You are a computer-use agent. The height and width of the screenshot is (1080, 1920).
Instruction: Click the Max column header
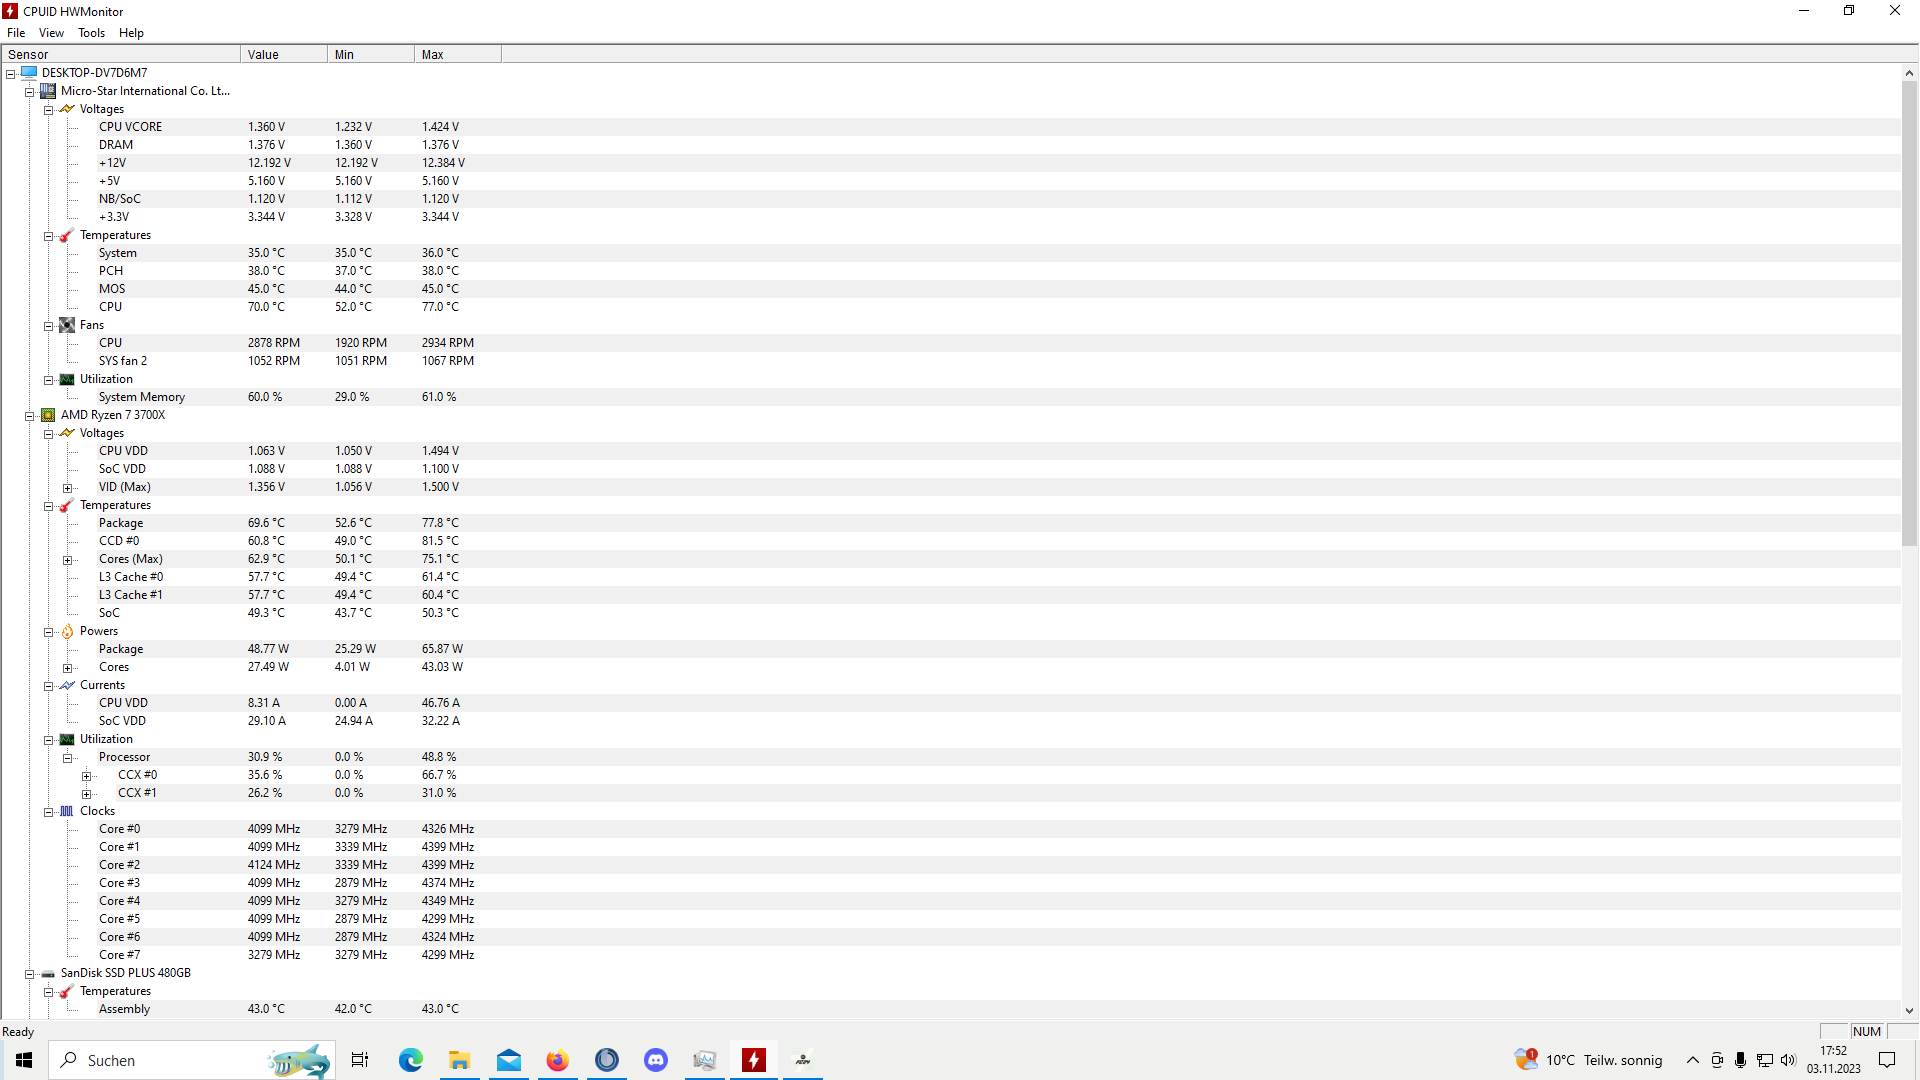pos(457,55)
